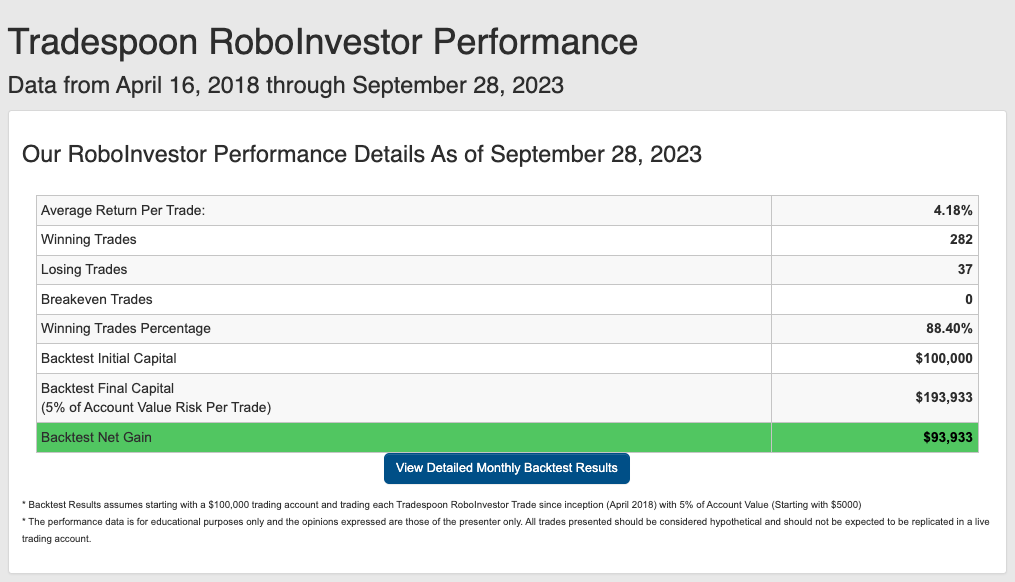Select the Losing Trades row label
1015x582 pixels.
84,269
